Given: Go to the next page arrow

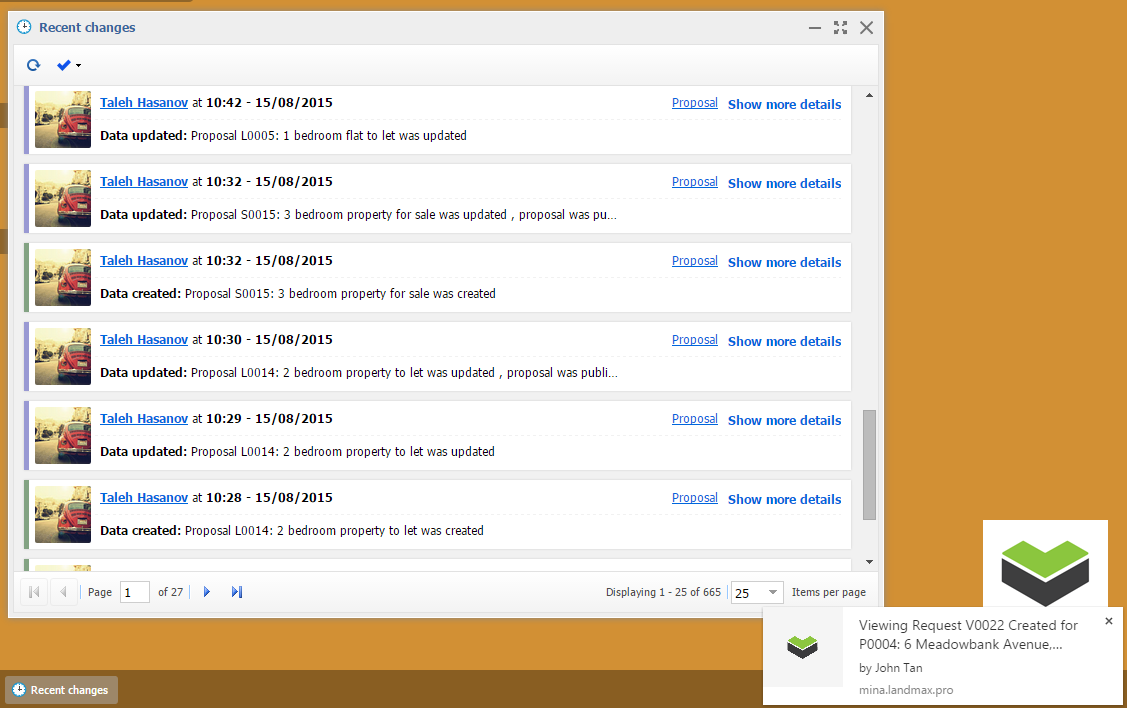Looking at the screenshot, I should tap(207, 592).
